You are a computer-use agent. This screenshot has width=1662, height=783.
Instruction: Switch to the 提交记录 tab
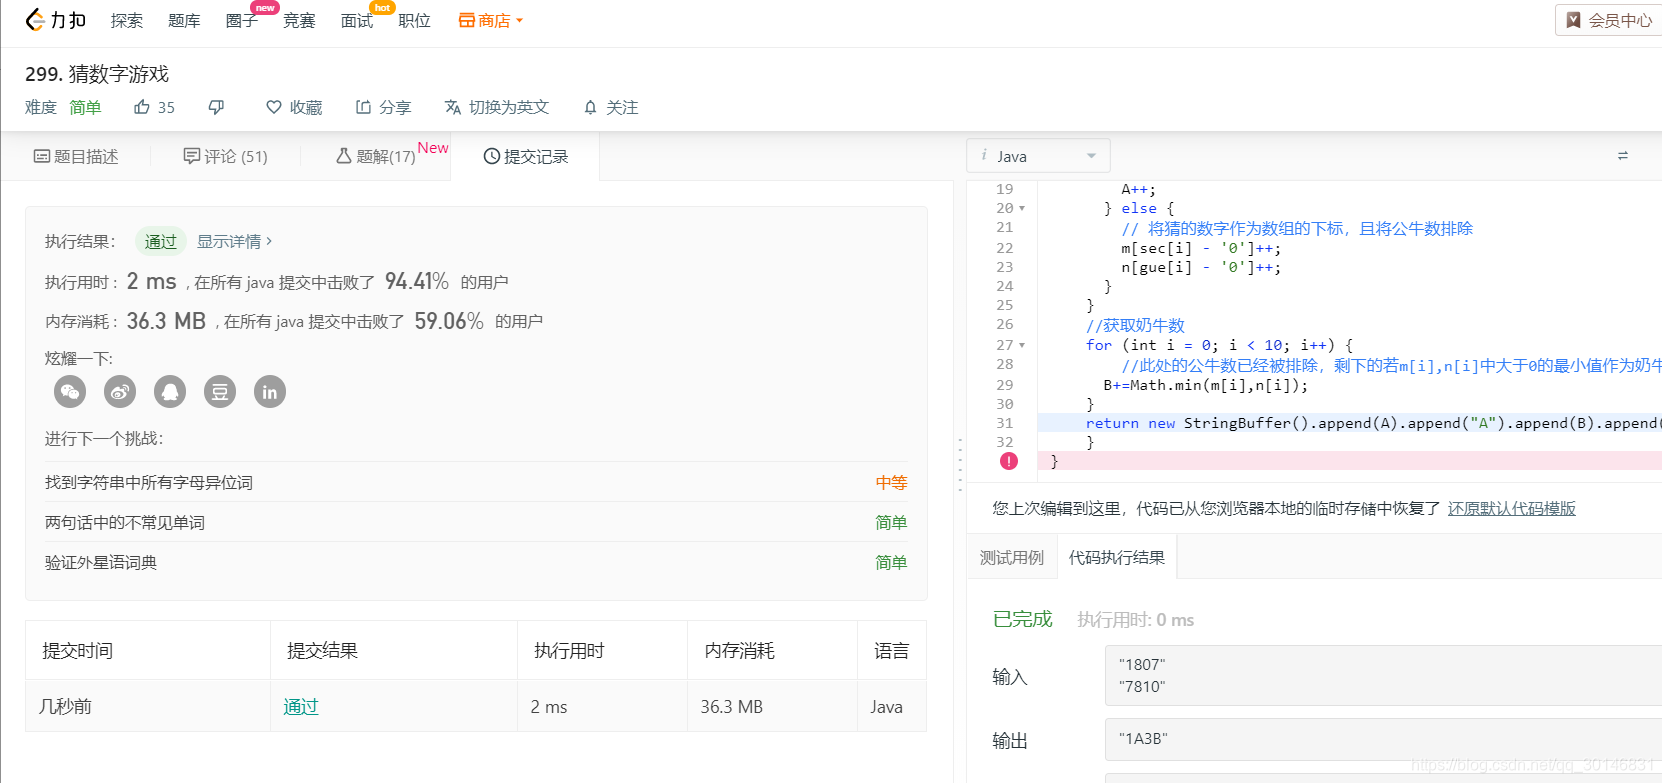pos(526,157)
